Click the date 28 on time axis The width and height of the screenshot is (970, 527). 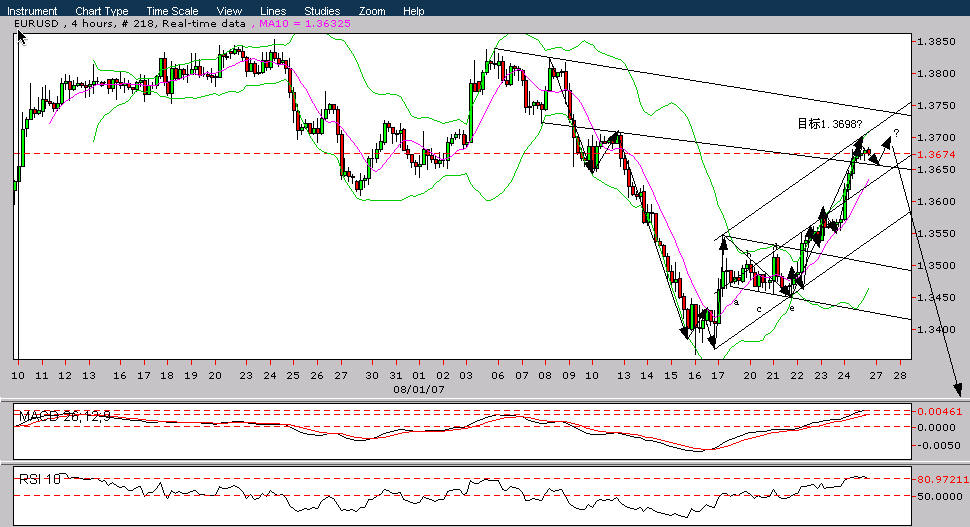pyautogui.click(x=900, y=375)
